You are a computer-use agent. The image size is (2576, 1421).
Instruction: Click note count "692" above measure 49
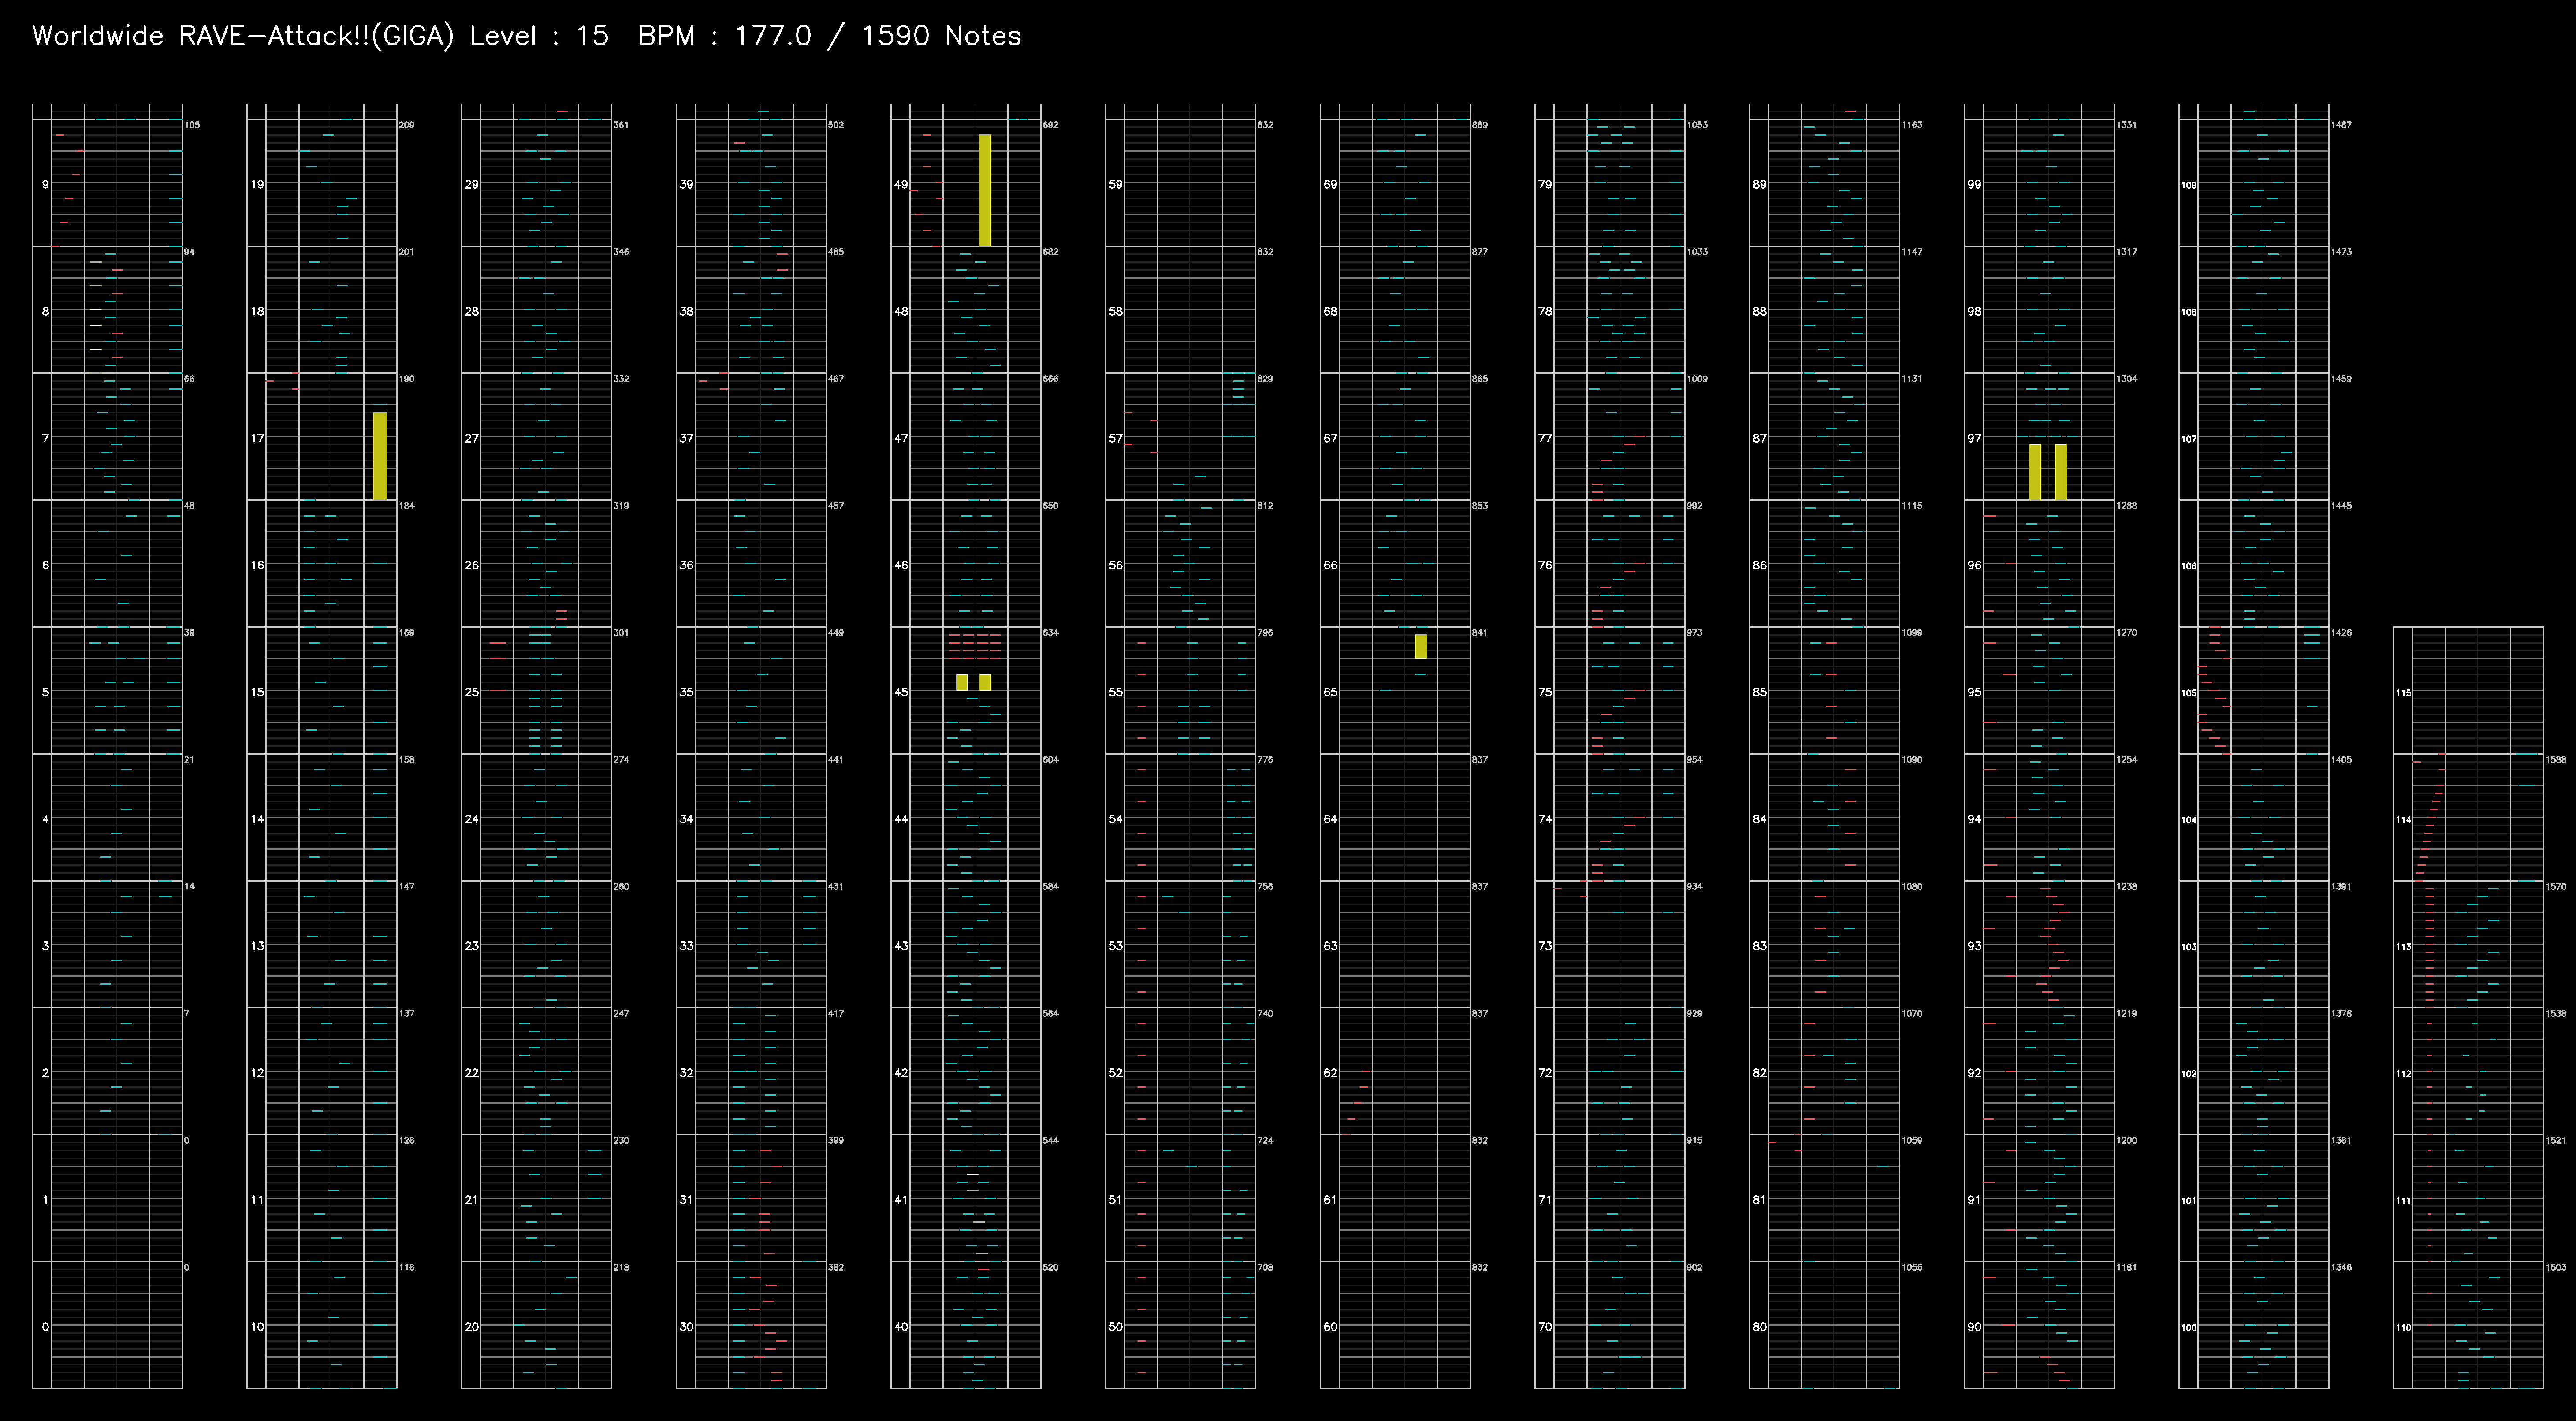1051,125
